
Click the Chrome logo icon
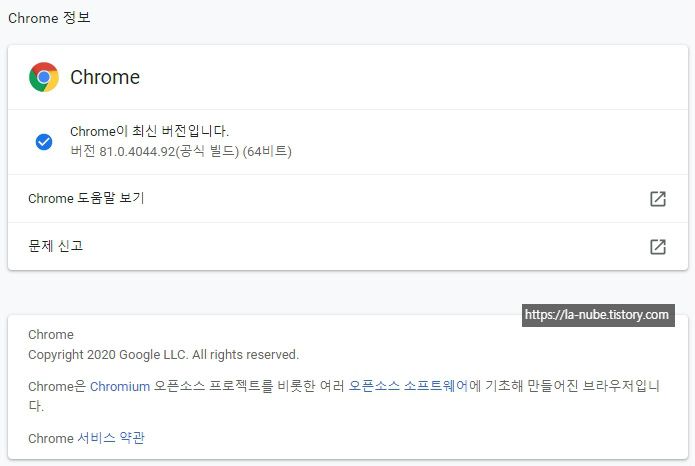click(44, 77)
